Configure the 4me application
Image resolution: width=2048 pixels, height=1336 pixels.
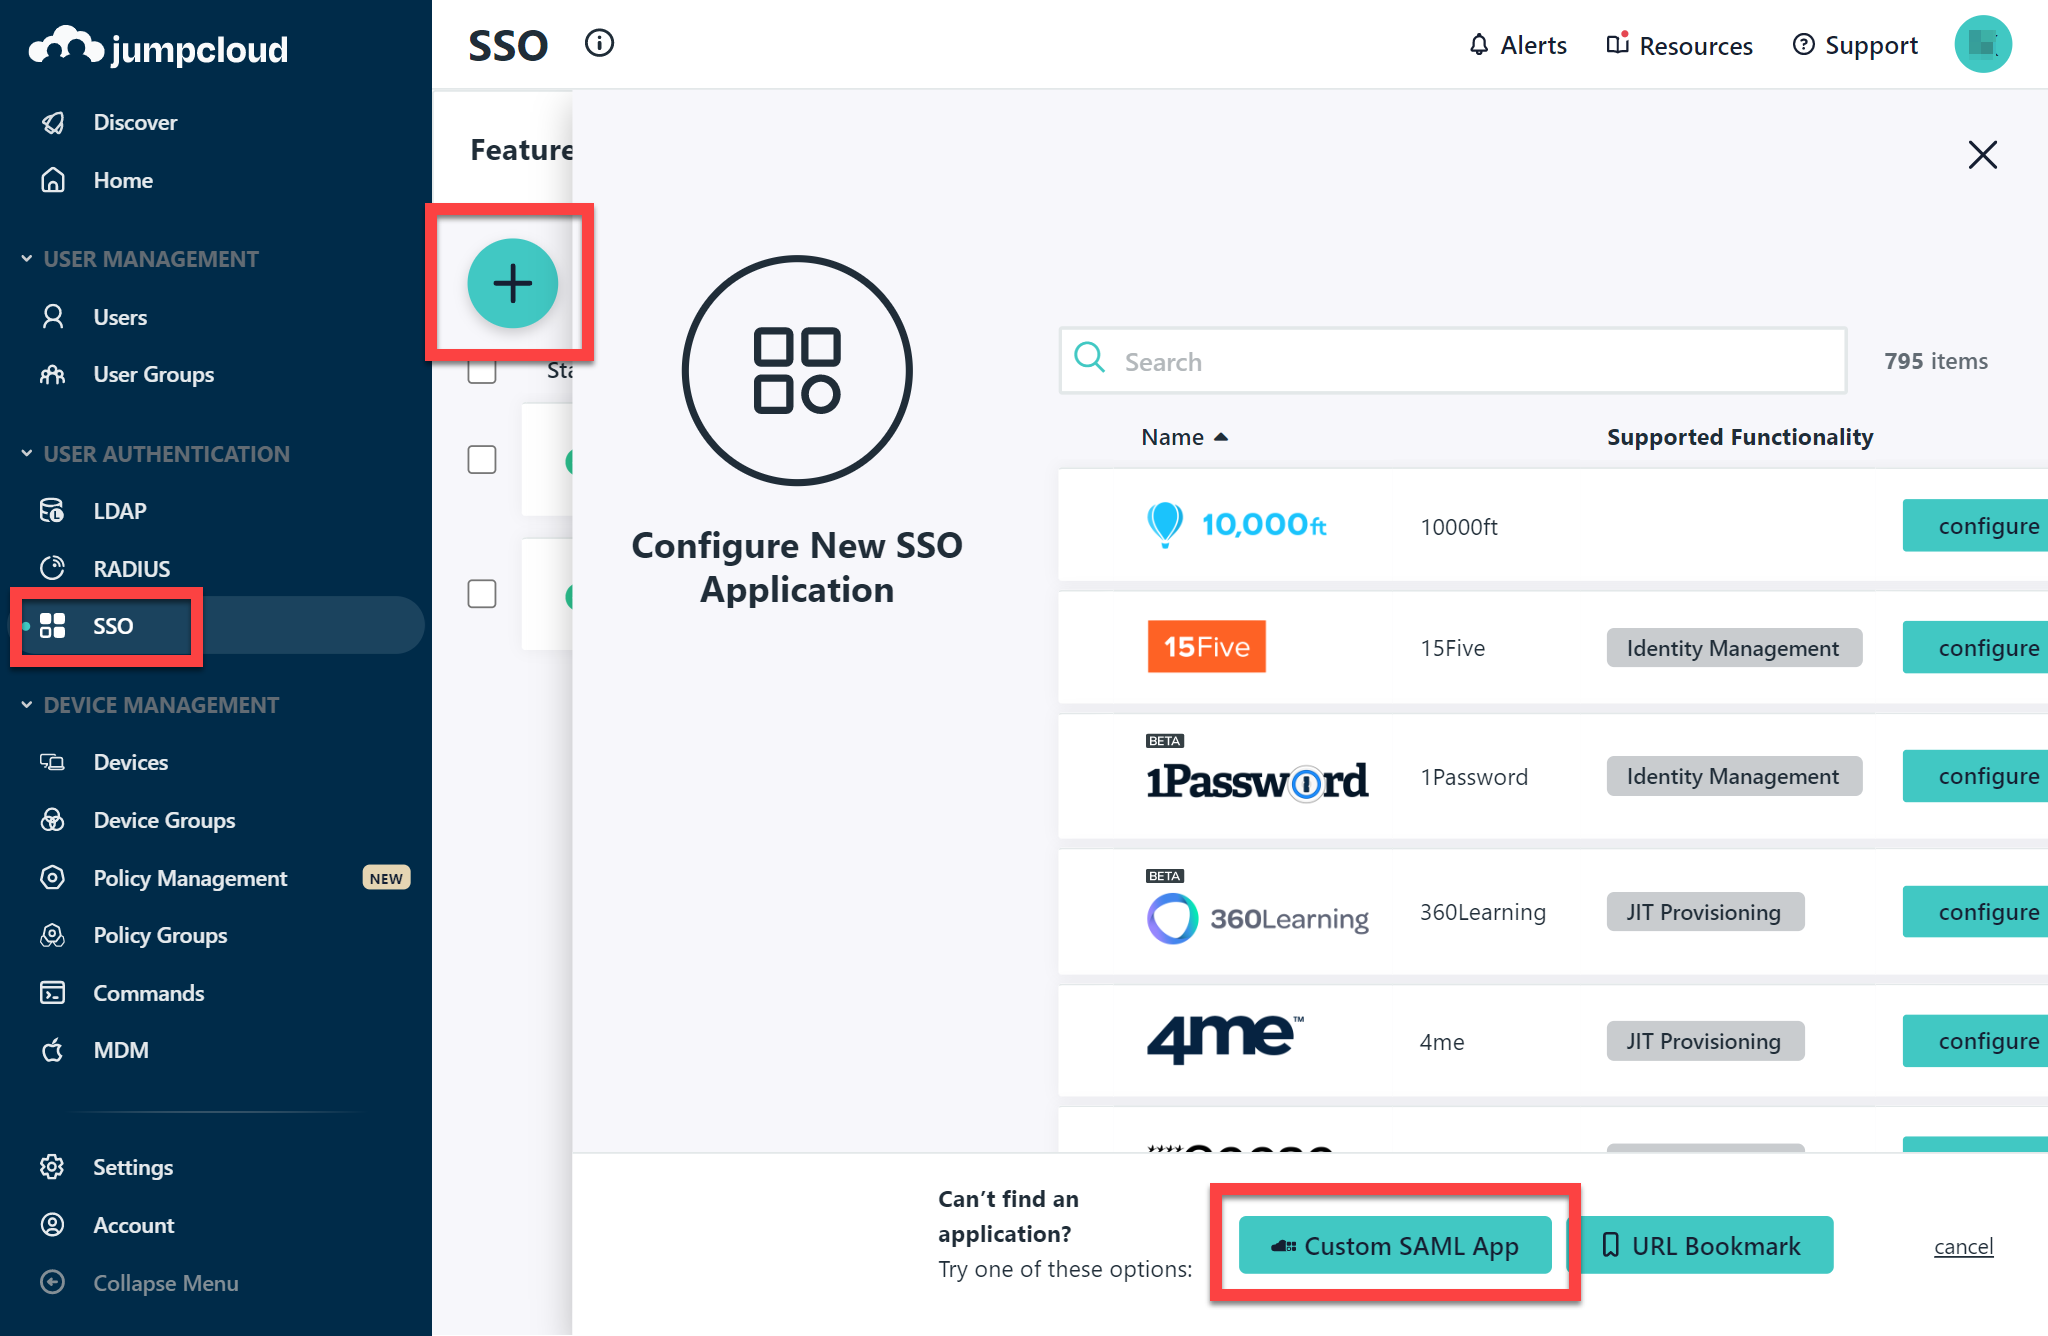tap(1975, 1041)
